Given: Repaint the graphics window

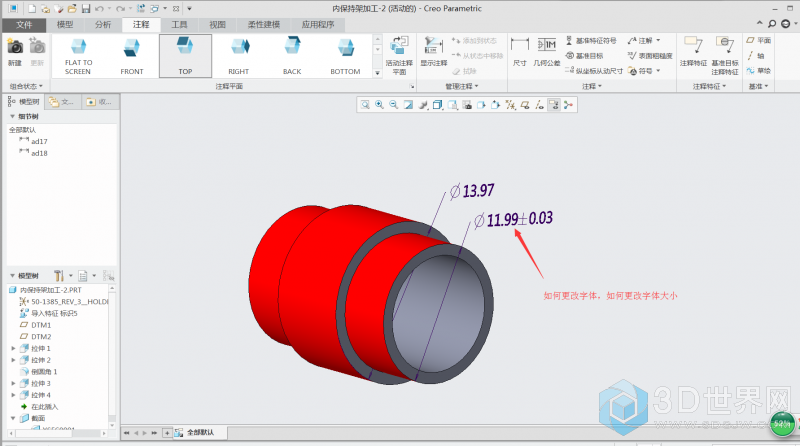Looking at the screenshot, I should click(x=408, y=105).
